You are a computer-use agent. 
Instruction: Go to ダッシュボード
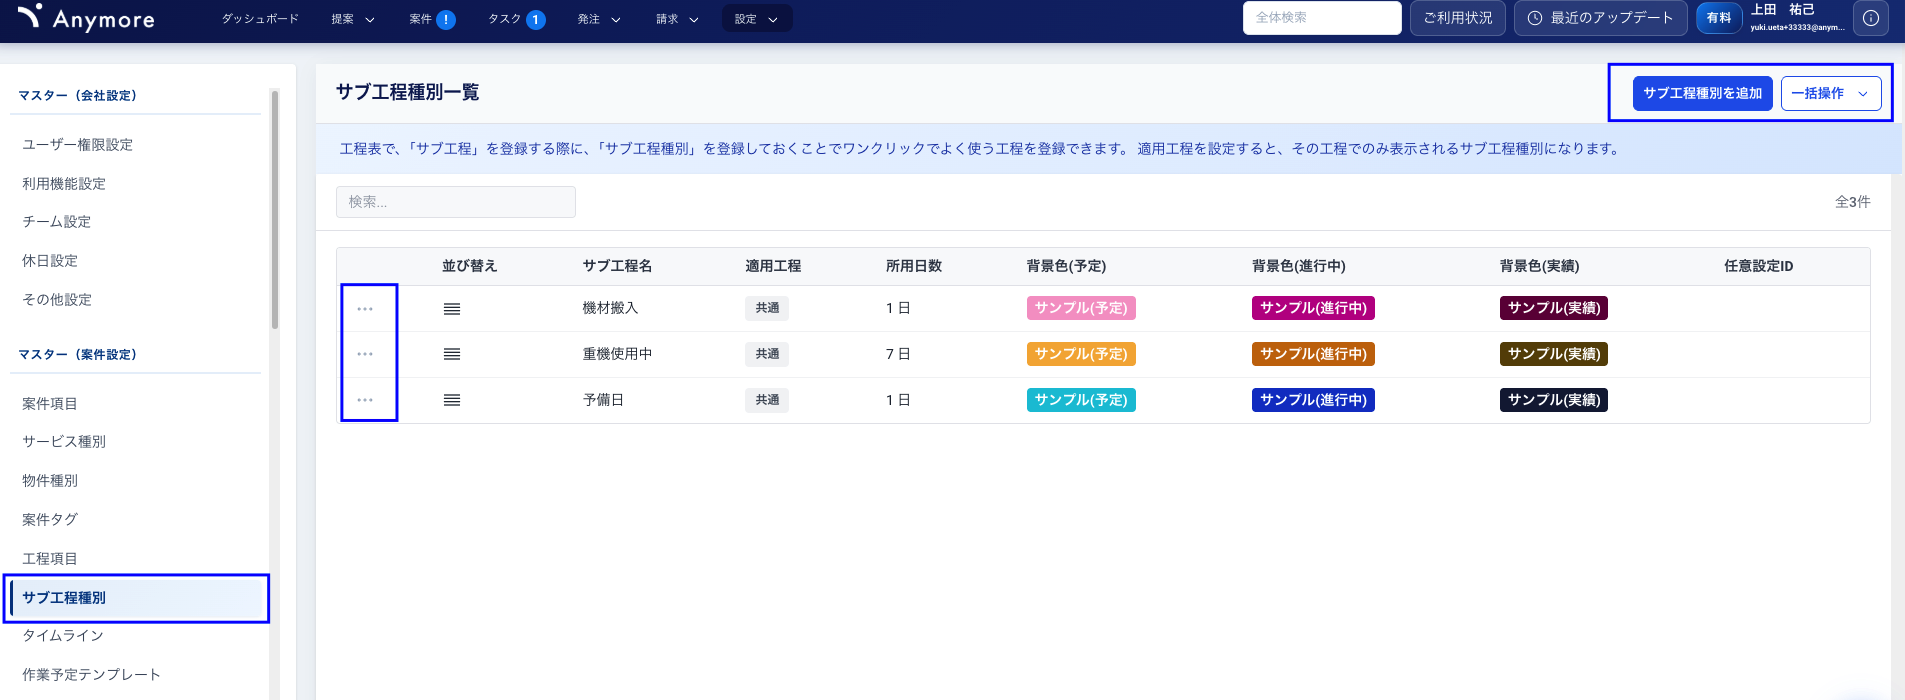click(x=260, y=19)
